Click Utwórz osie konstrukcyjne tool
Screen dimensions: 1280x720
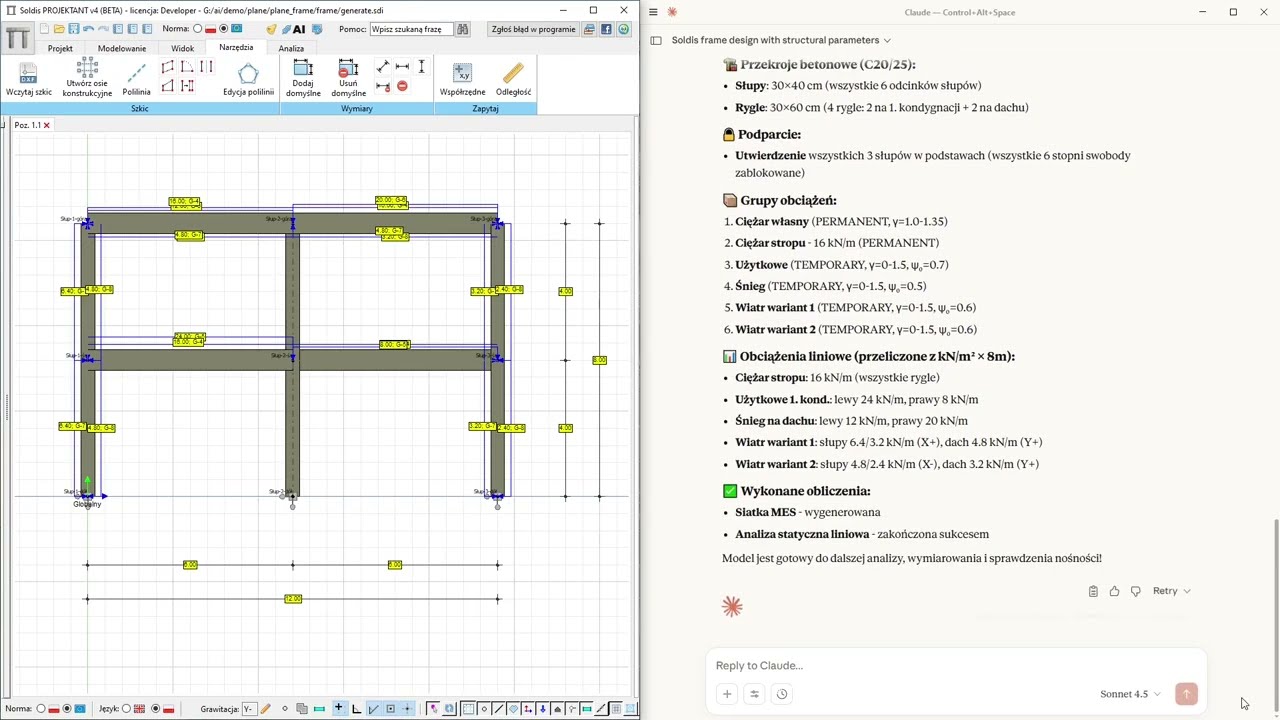pyautogui.click(x=87, y=78)
